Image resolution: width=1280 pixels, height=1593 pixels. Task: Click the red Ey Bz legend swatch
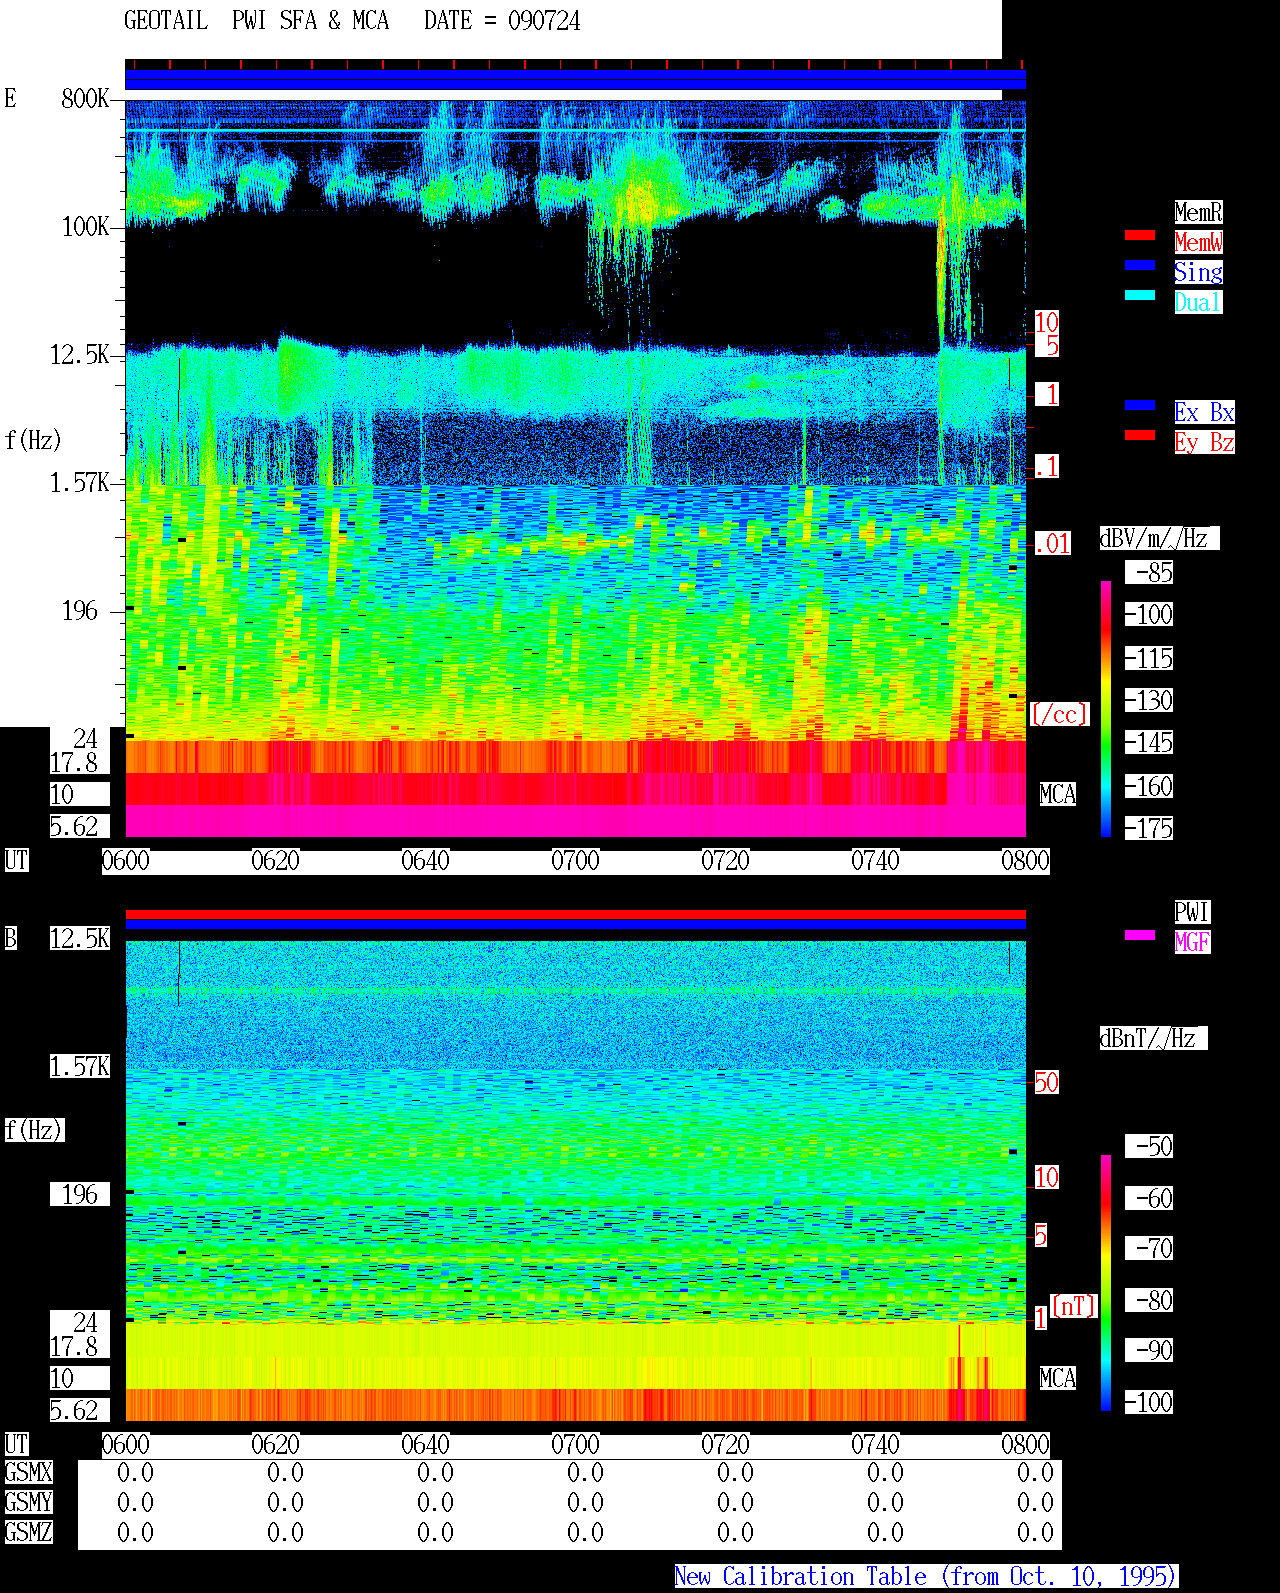click(1140, 435)
